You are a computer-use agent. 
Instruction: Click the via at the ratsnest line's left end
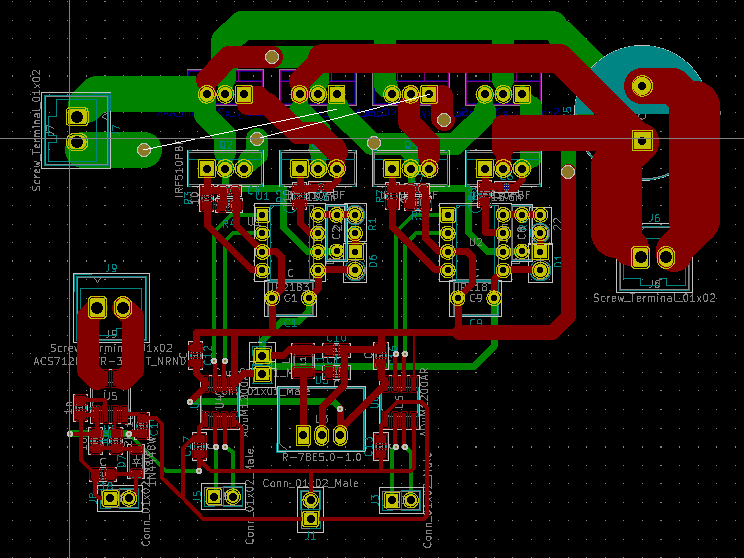tap(144, 150)
